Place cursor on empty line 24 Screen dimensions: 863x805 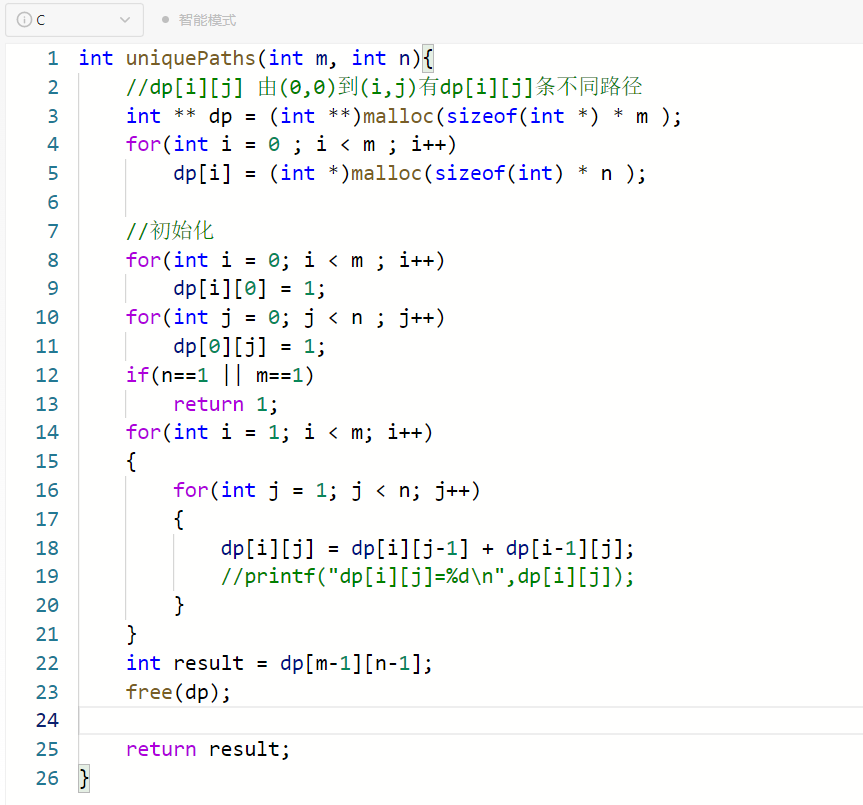point(471,720)
